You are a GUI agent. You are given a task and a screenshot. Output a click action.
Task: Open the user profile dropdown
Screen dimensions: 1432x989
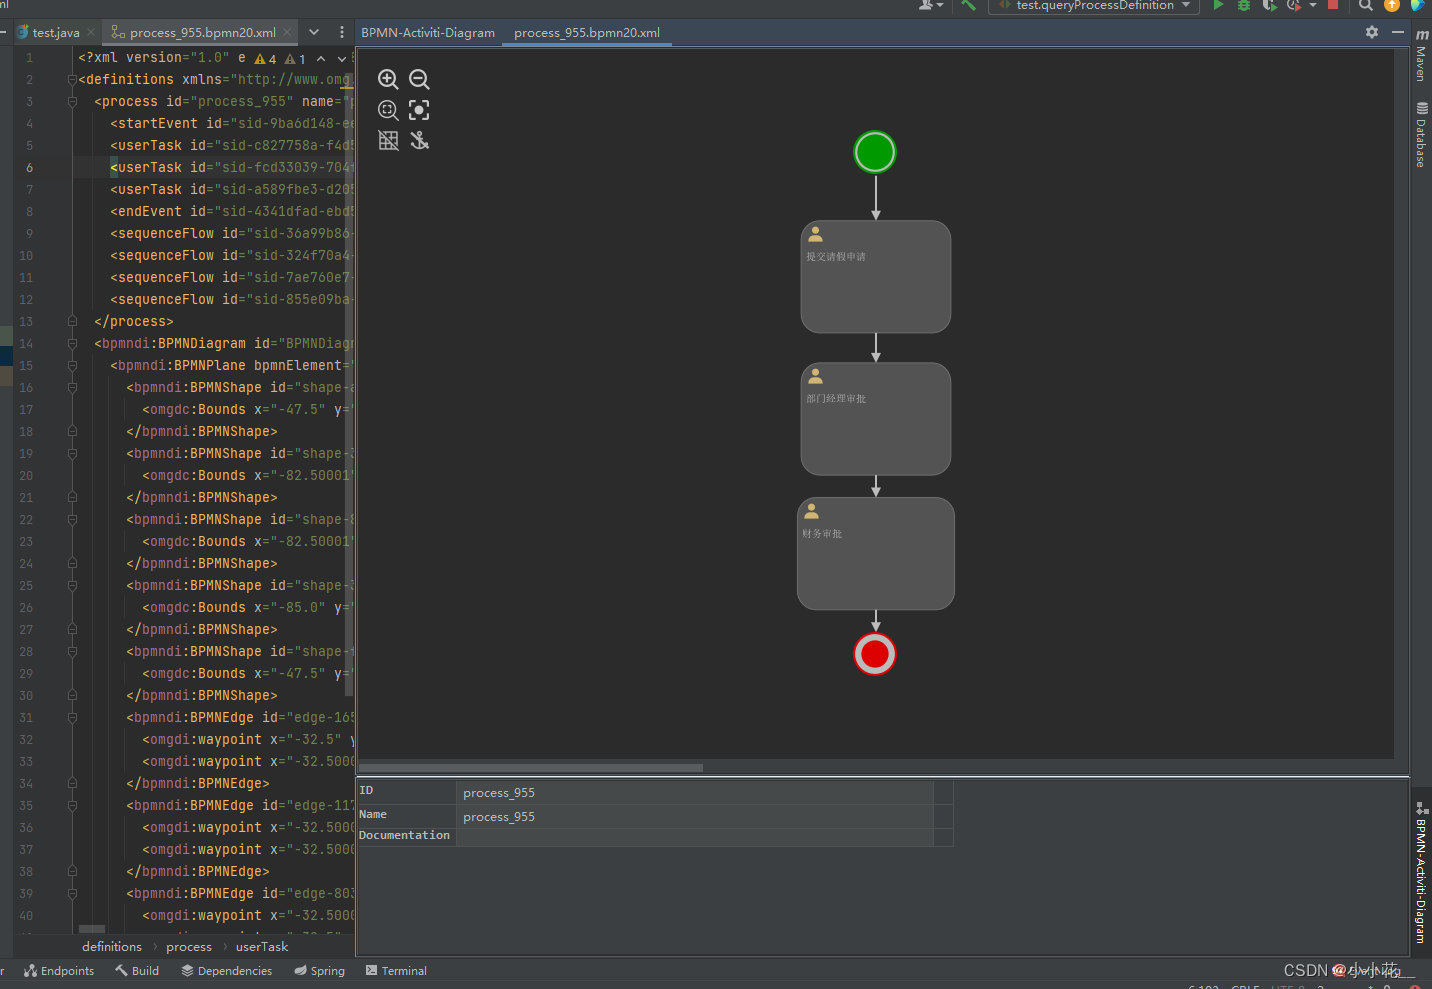click(931, 5)
